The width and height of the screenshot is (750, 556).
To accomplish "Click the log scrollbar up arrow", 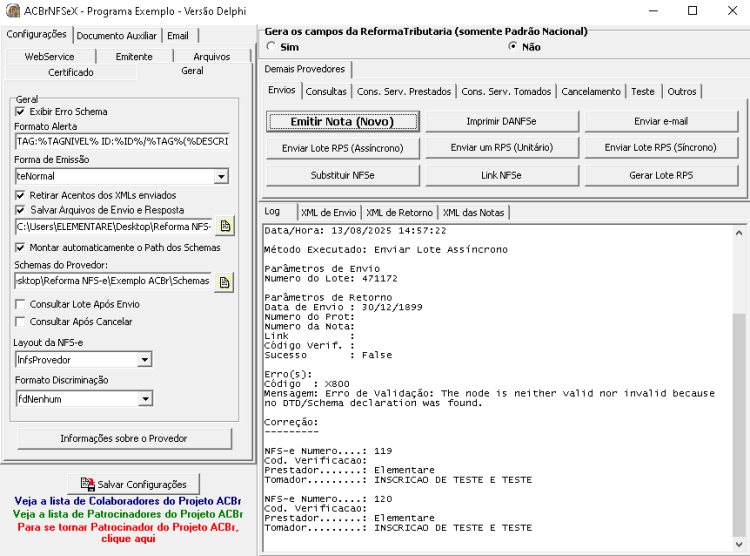I will pos(739,233).
